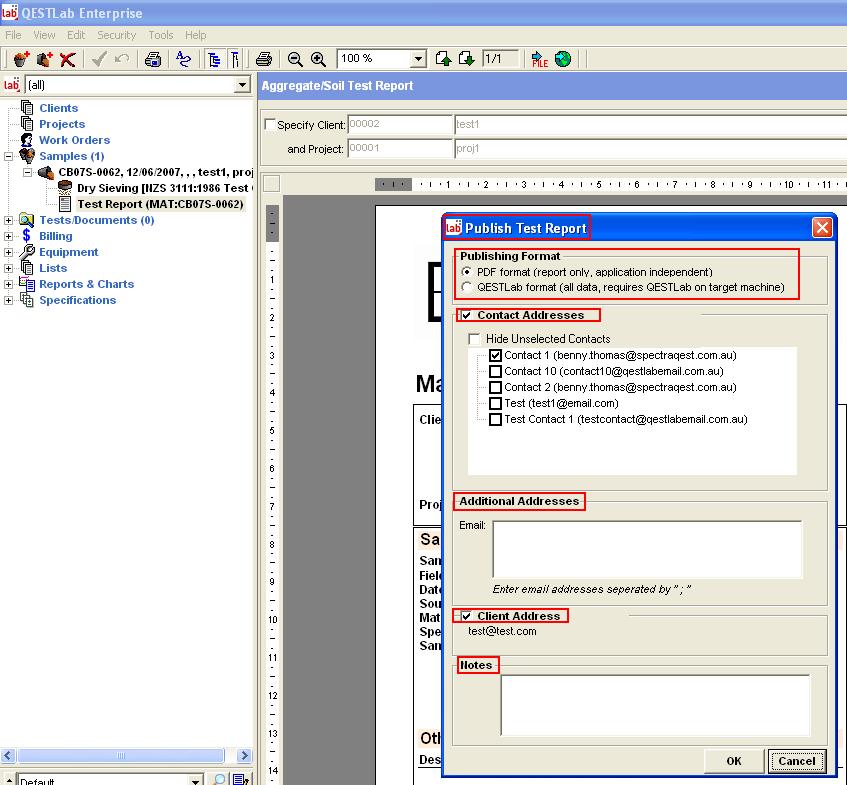Open the Tools menu
Screen dimensions: 847x785
click(160, 35)
